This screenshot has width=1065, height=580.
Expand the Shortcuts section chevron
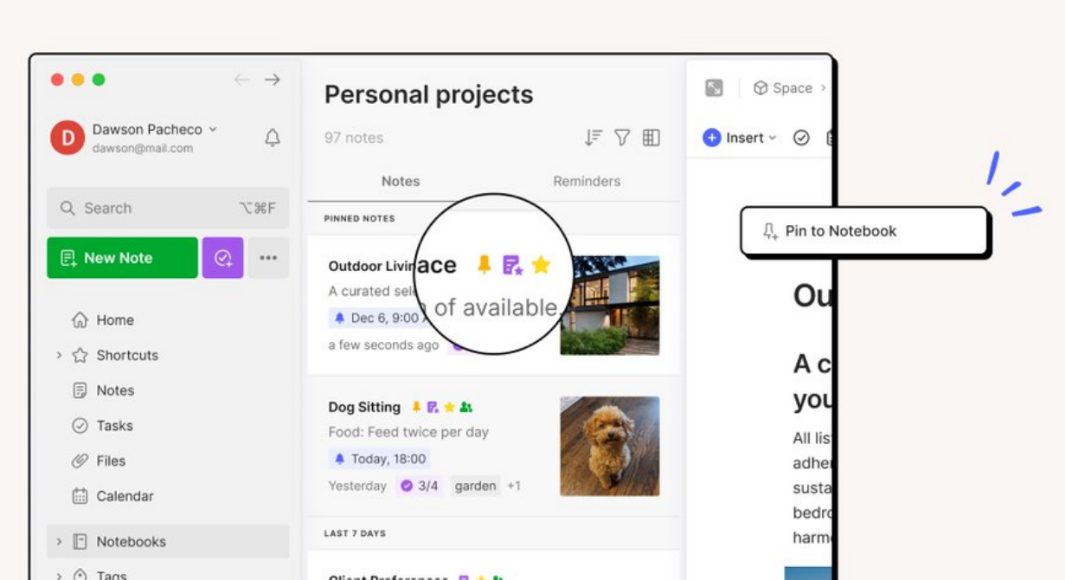(59, 355)
